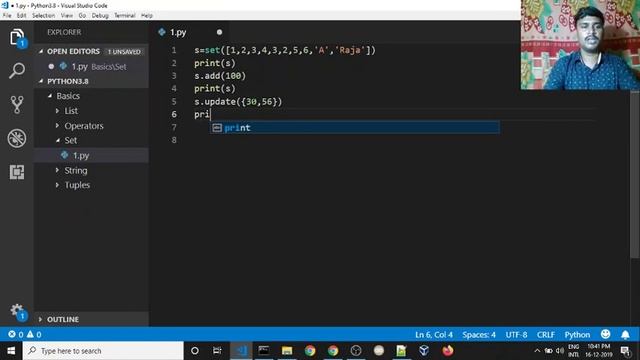The height and width of the screenshot is (360, 640).
Task: Click the errors and warnings status indicator
Action: pyautogui.click(x=25, y=334)
